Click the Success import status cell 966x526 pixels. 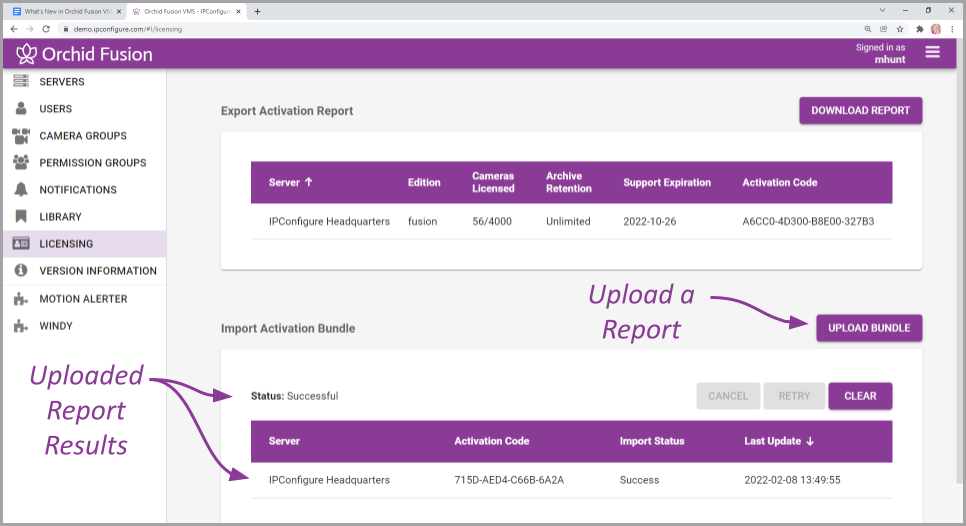click(639, 480)
